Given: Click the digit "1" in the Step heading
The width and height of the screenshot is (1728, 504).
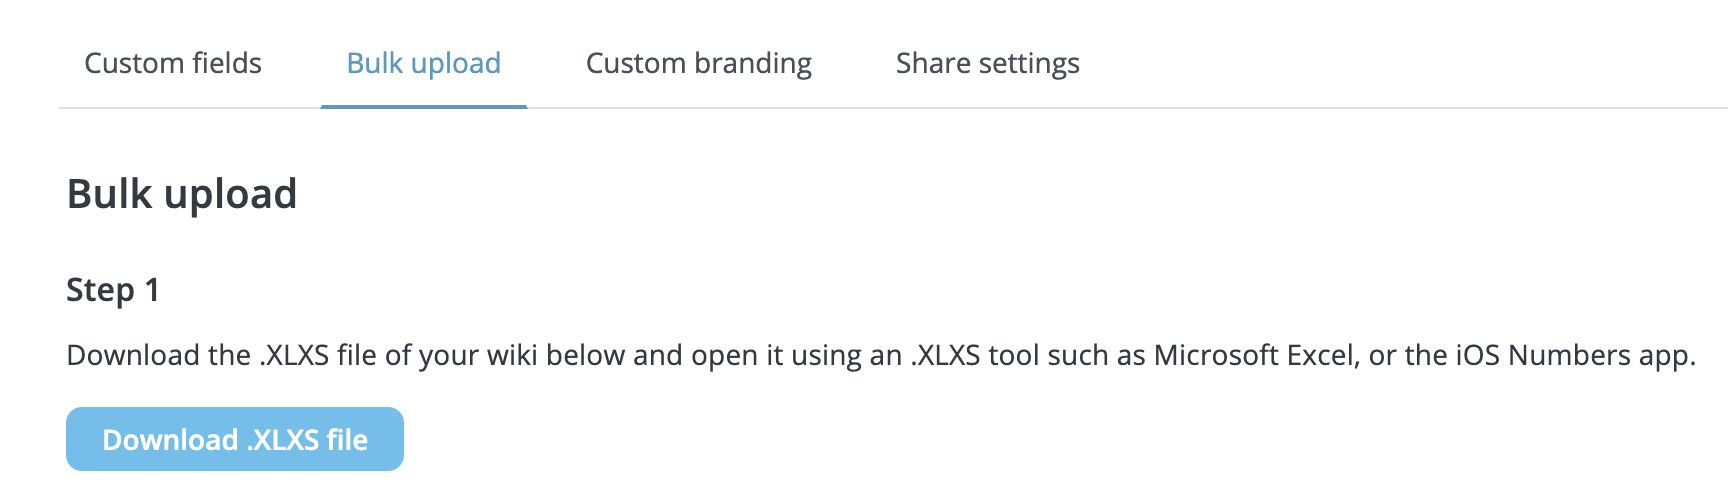Looking at the screenshot, I should [152, 290].
